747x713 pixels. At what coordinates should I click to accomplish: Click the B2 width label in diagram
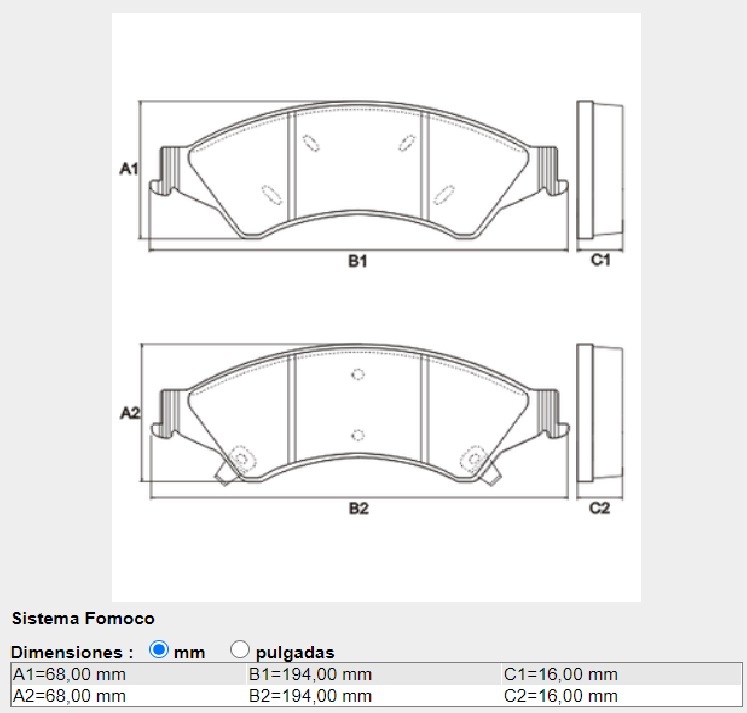(358, 508)
